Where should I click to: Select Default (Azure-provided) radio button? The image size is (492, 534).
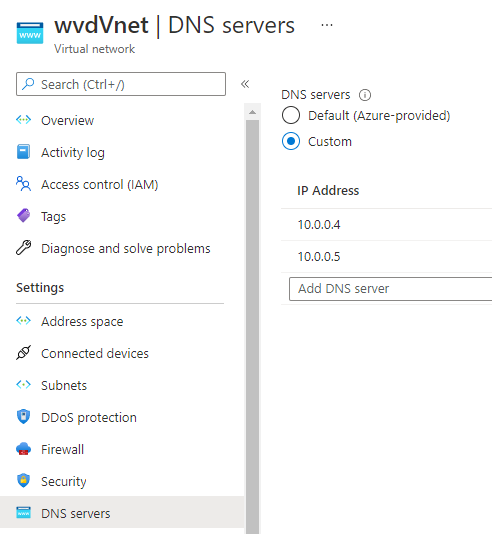click(291, 115)
